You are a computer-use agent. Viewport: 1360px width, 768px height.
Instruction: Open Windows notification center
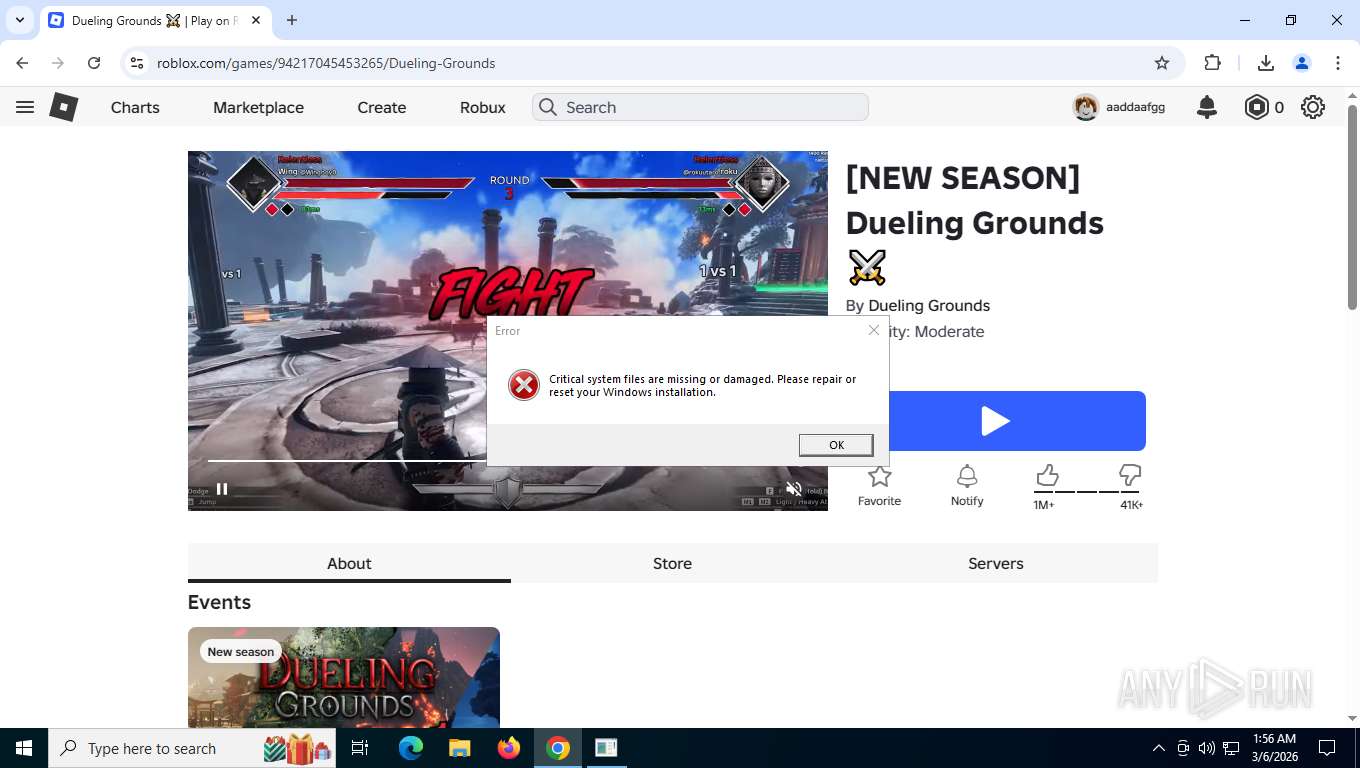coord(1327,748)
